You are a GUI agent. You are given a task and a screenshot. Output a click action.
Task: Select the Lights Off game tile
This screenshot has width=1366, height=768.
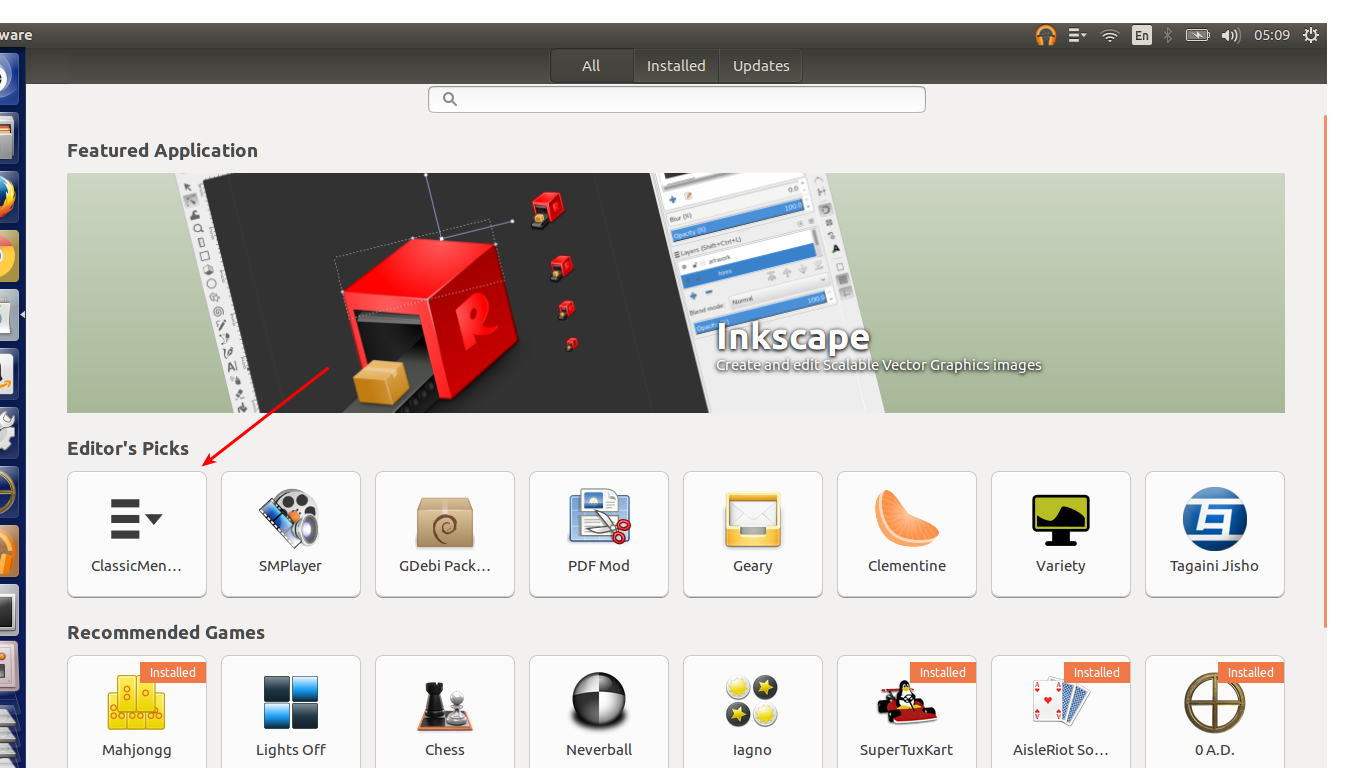[291, 712]
